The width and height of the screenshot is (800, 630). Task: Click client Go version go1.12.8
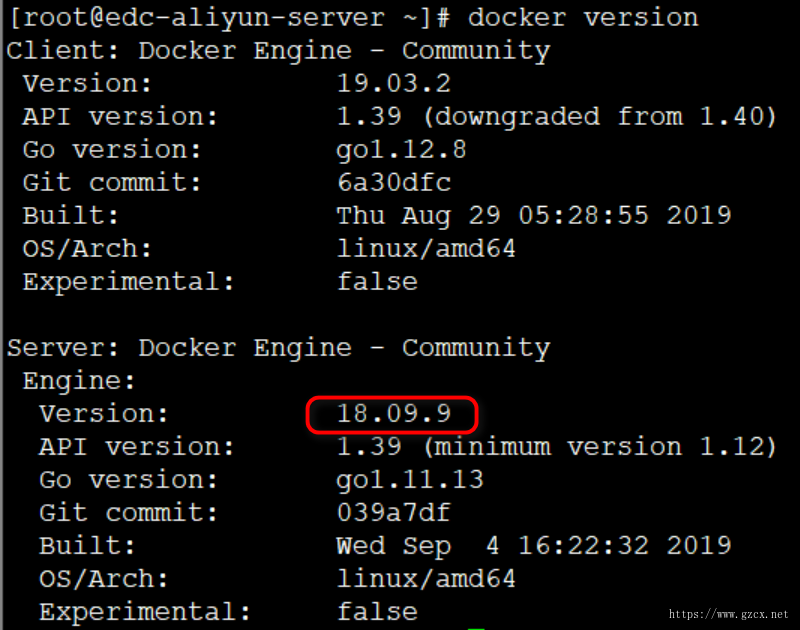[x=401, y=150]
